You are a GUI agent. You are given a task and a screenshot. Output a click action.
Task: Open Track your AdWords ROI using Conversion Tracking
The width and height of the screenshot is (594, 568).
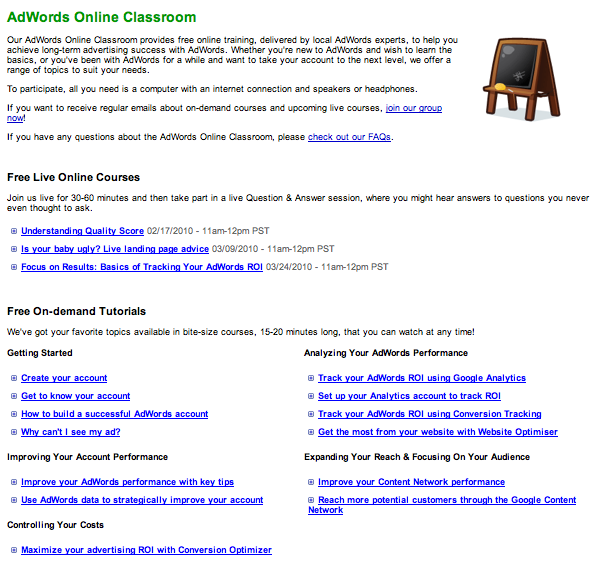pos(430,414)
